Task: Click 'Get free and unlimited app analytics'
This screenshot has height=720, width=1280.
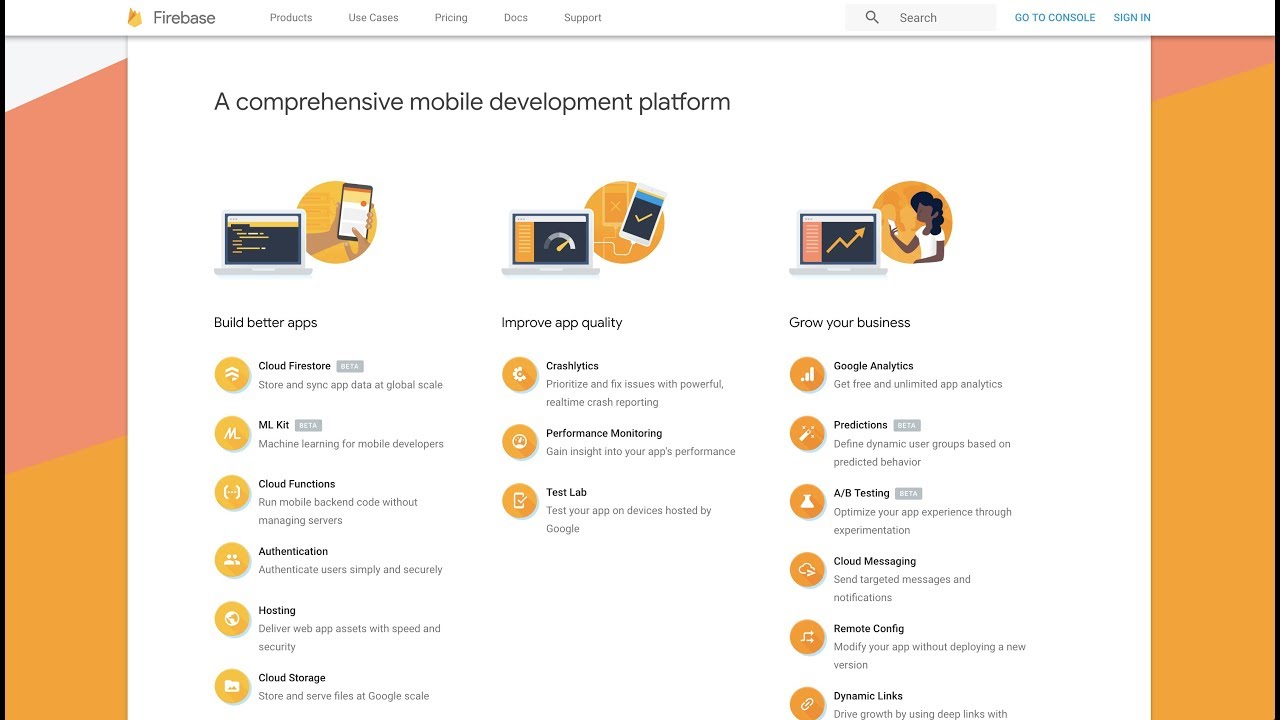Action: 918,384
